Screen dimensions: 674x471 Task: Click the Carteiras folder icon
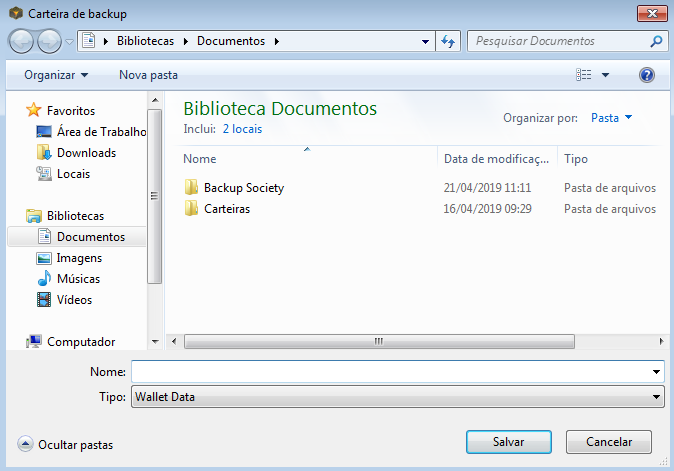tap(191, 208)
